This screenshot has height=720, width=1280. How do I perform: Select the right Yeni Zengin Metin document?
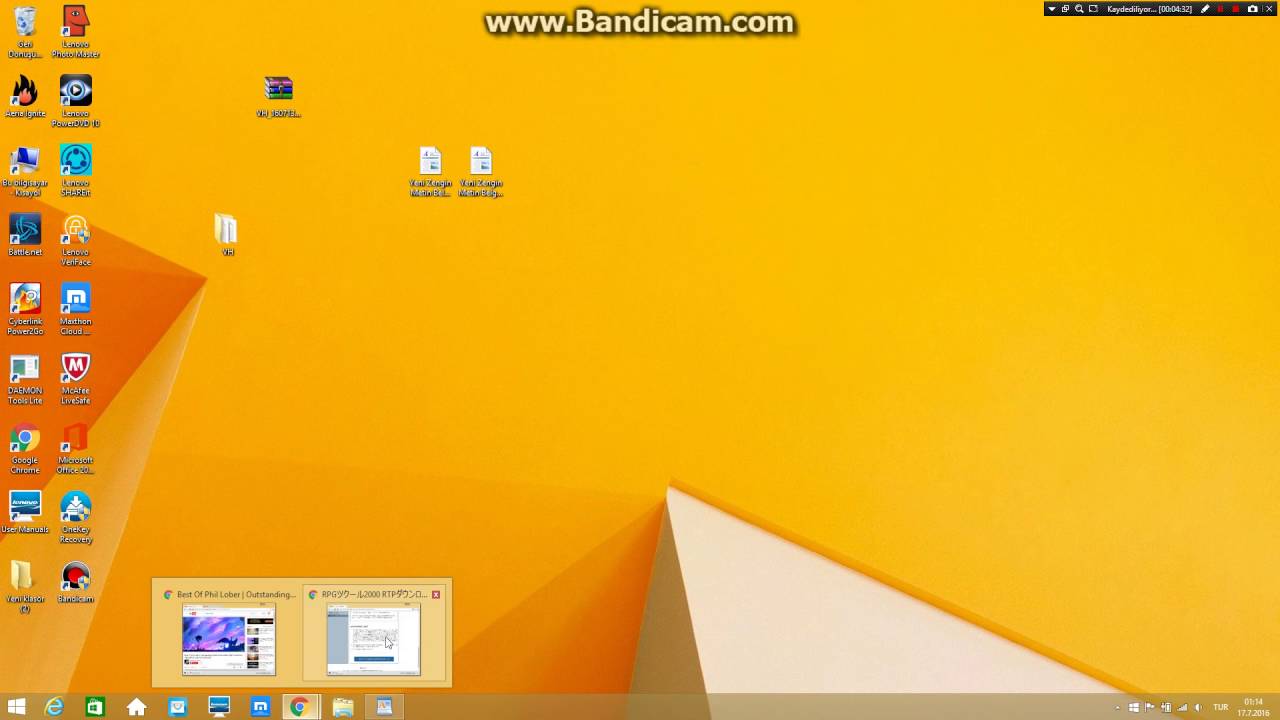481,171
